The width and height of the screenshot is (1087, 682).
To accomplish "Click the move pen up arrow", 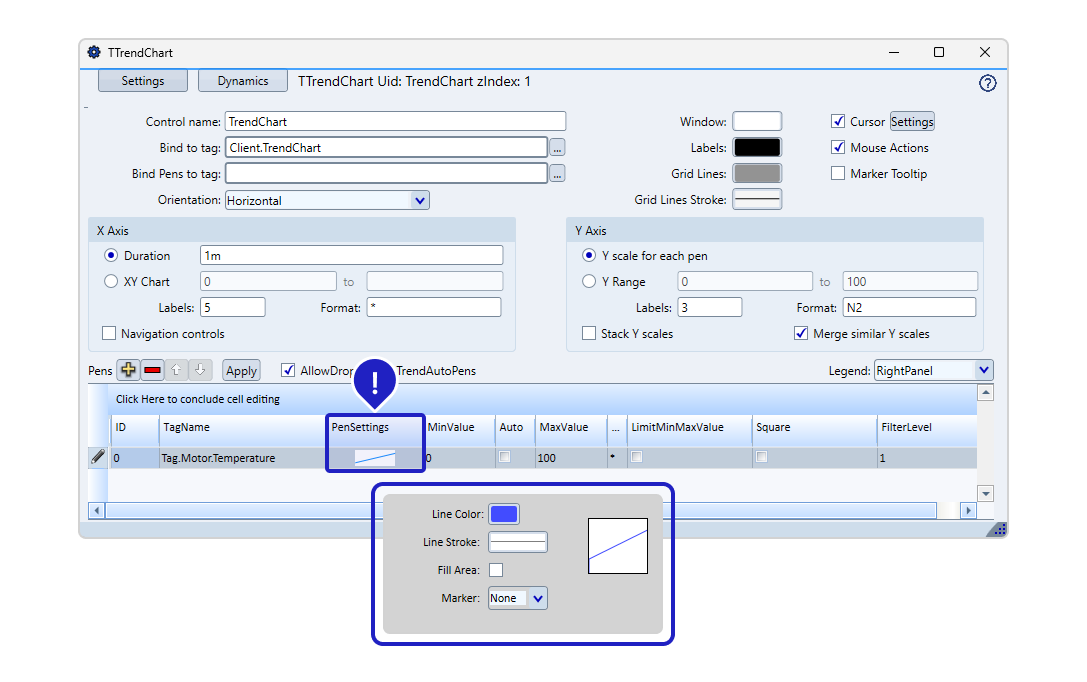I will coord(177,370).
